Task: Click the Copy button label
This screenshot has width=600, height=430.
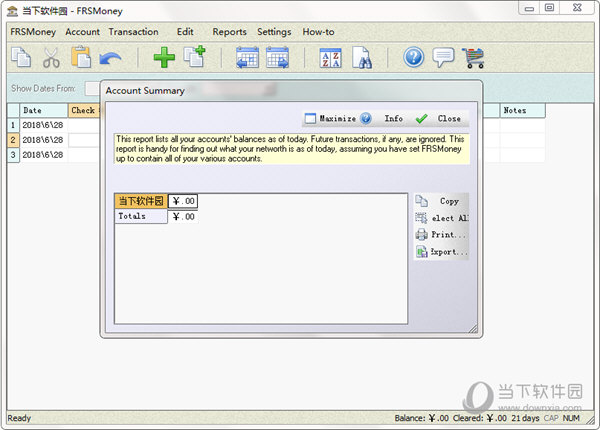Action: click(x=449, y=201)
